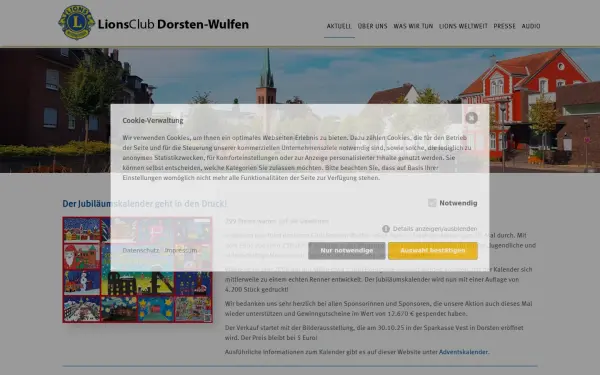The width and height of the screenshot is (600, 375).
Task: Close the cookie dialog with X icon
Action: [x=471, y=118]
